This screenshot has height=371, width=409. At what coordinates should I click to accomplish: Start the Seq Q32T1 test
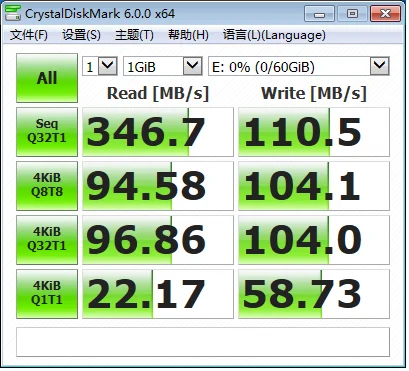(47, 132)
